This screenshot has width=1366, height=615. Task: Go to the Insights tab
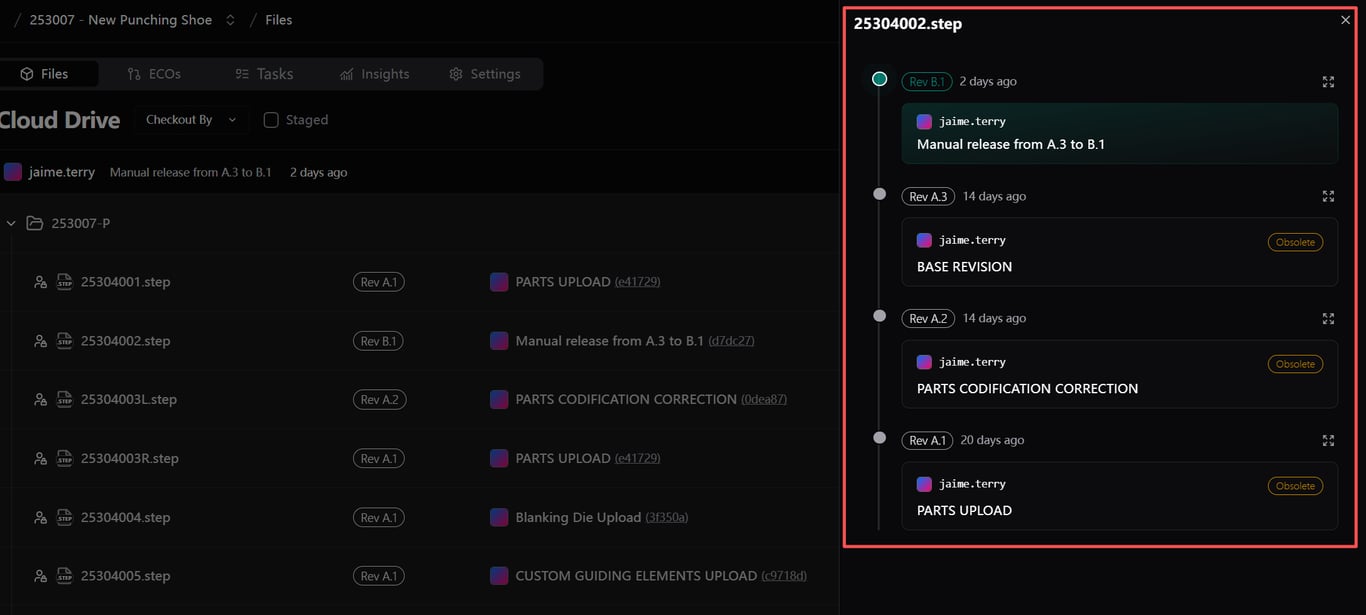coord(374,74)
